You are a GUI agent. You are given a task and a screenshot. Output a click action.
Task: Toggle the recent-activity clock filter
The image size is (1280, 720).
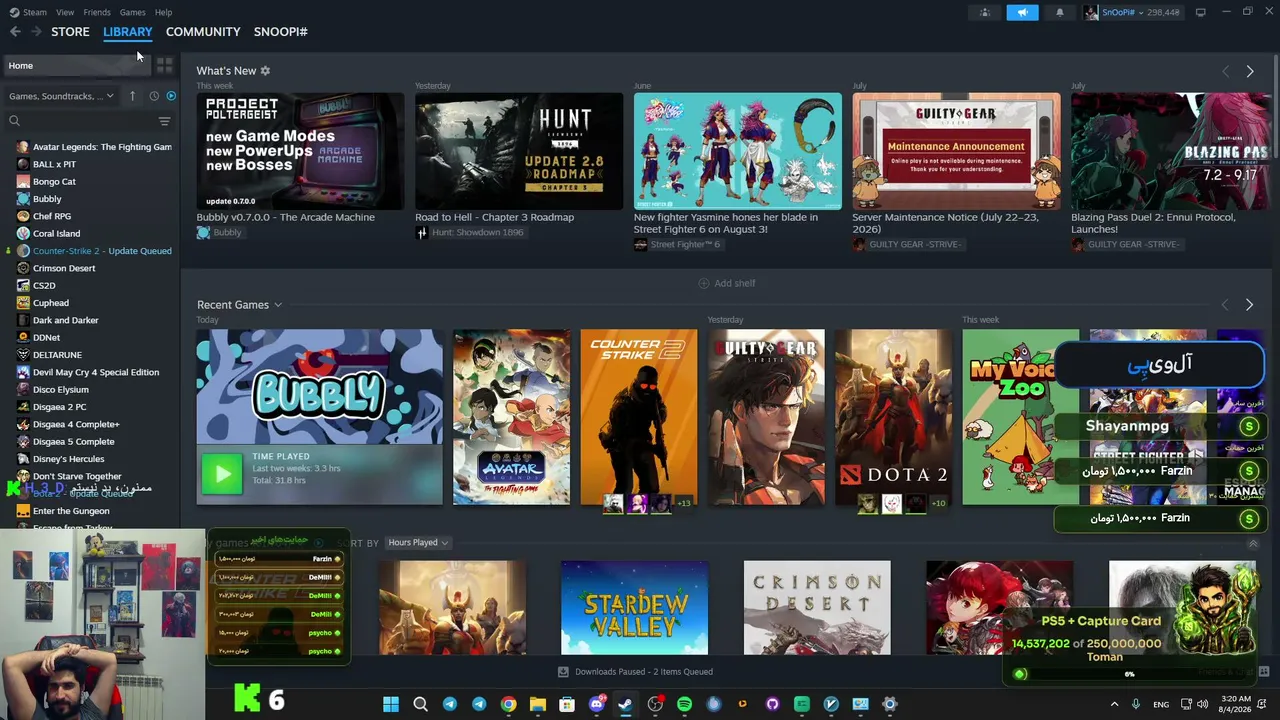pyautogui.click(x=154, y=96)
